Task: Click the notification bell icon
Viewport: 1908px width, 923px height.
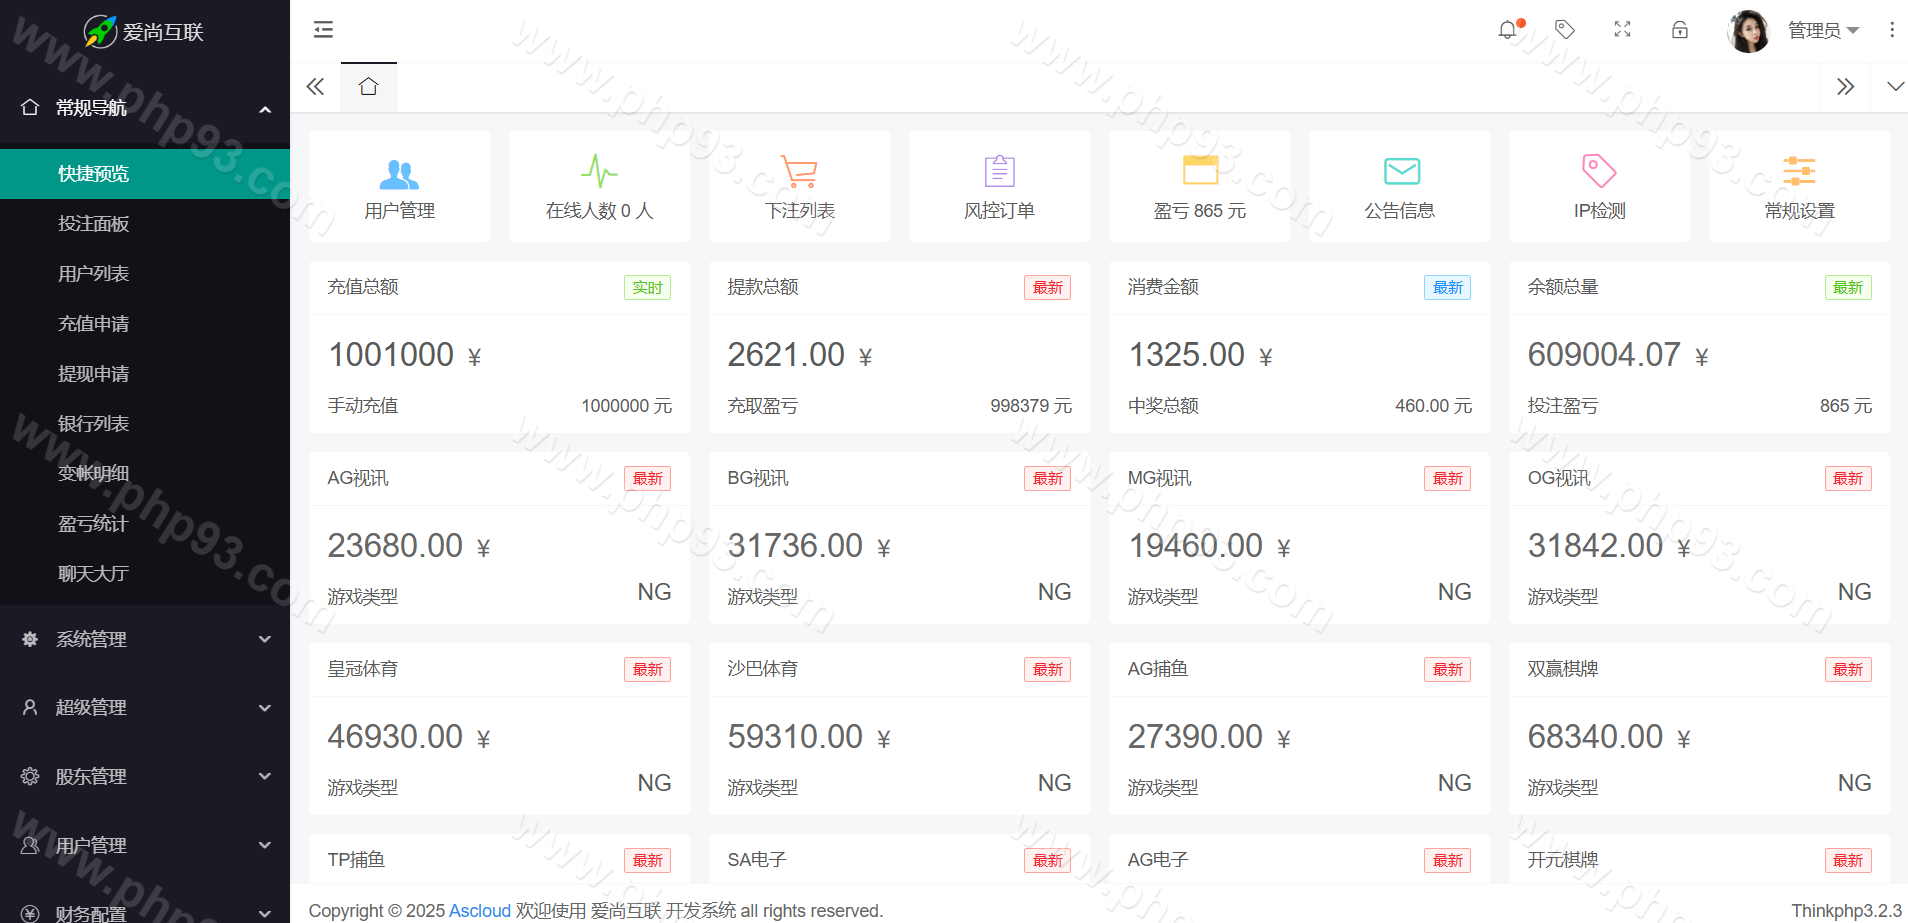Action: point(1508,30)
